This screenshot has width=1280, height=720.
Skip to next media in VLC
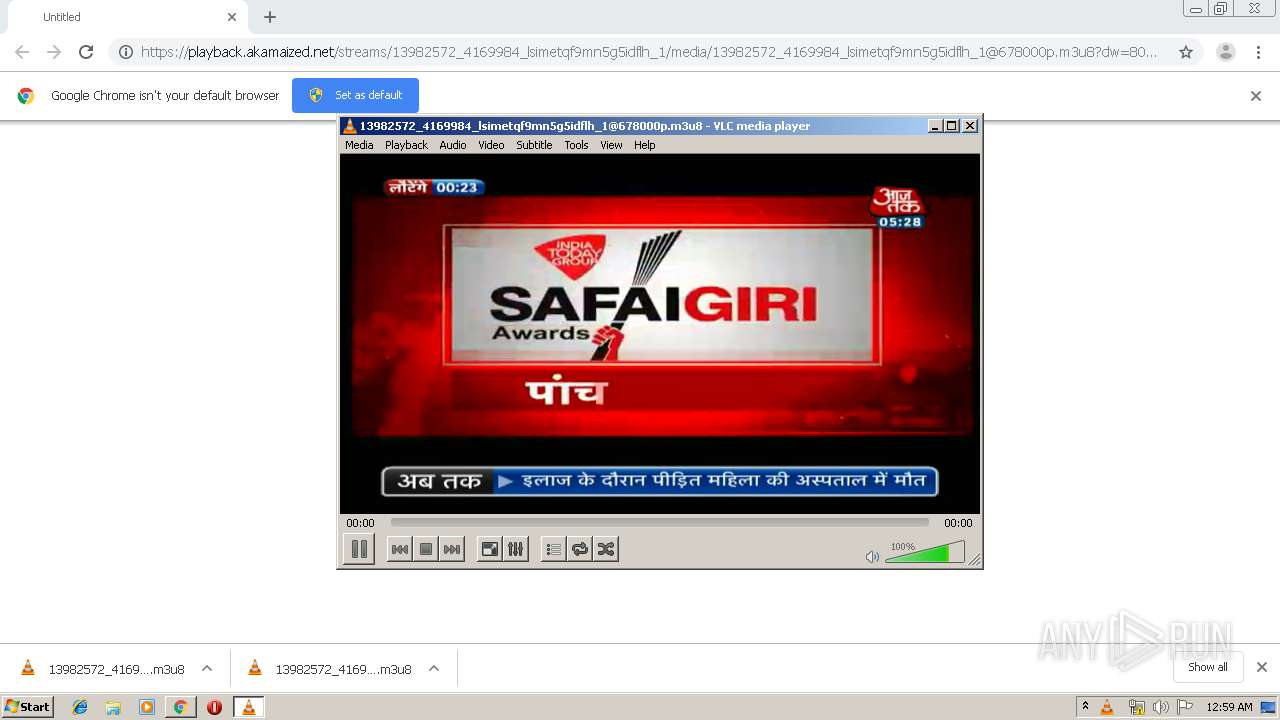[x=452, y=549]
